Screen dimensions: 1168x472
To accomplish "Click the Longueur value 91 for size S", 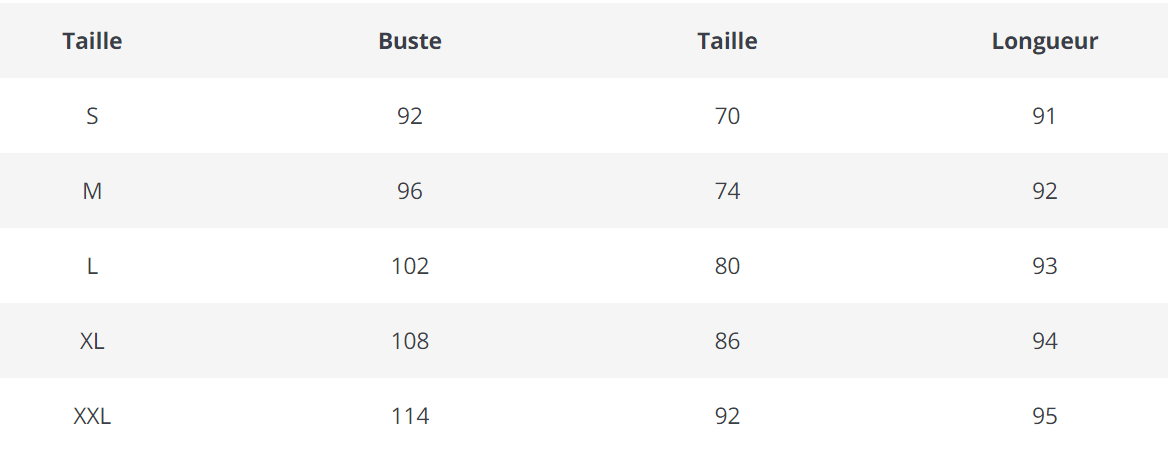I will [1045, 116].
